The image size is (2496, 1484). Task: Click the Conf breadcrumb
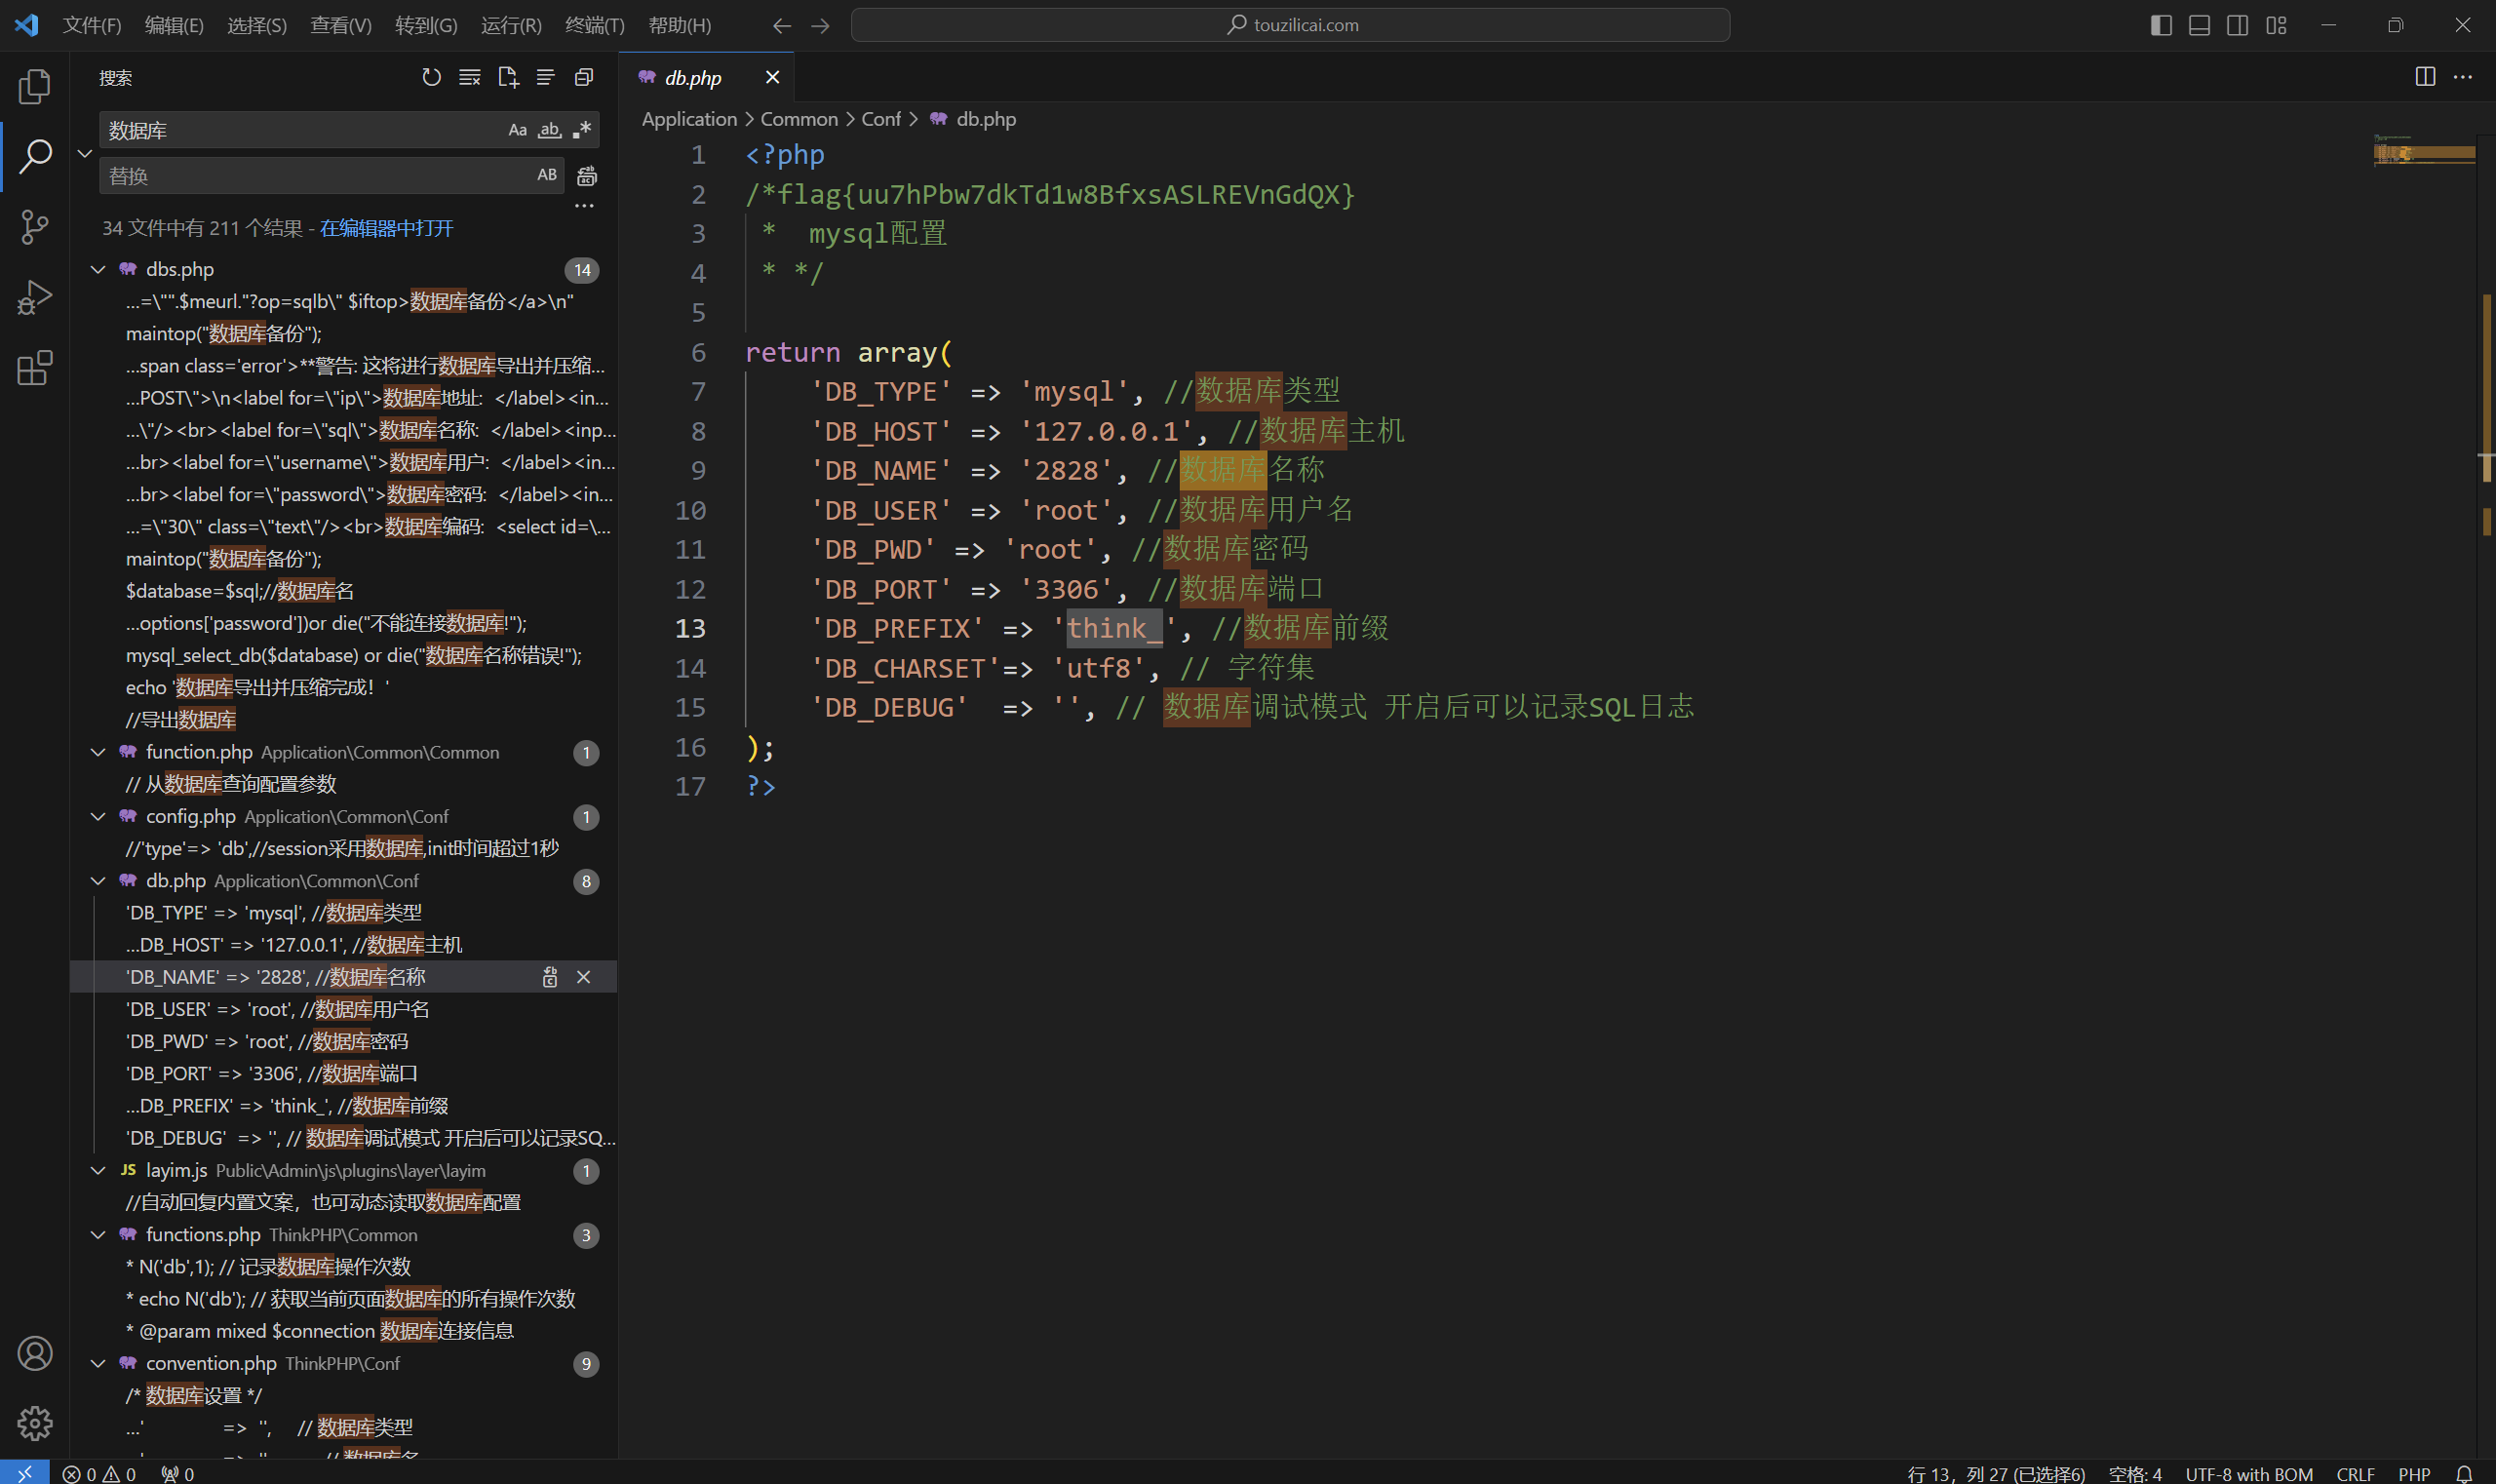tap(881, 119)
